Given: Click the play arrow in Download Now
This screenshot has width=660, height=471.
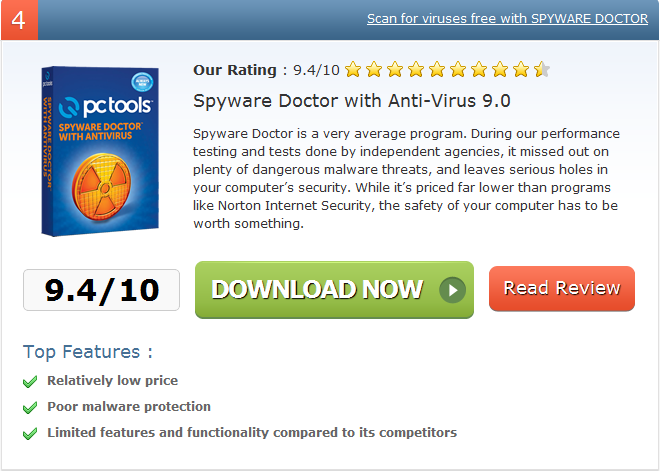Looking at the screenshot, I should (452, 290).
